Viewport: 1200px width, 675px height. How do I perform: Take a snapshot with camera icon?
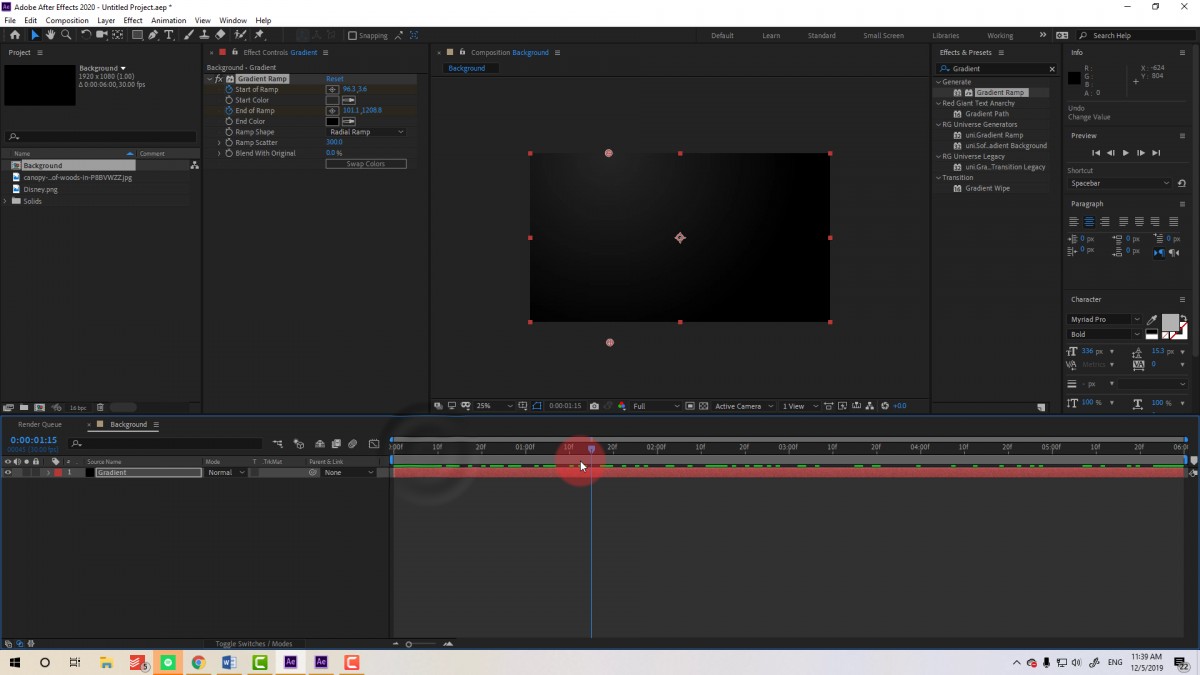pyautogui.click(x=595, y=406)
